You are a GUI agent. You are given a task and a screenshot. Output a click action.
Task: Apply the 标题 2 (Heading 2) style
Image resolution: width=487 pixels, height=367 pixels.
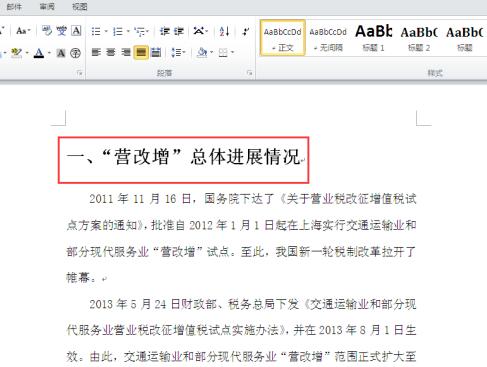(419, 38)
